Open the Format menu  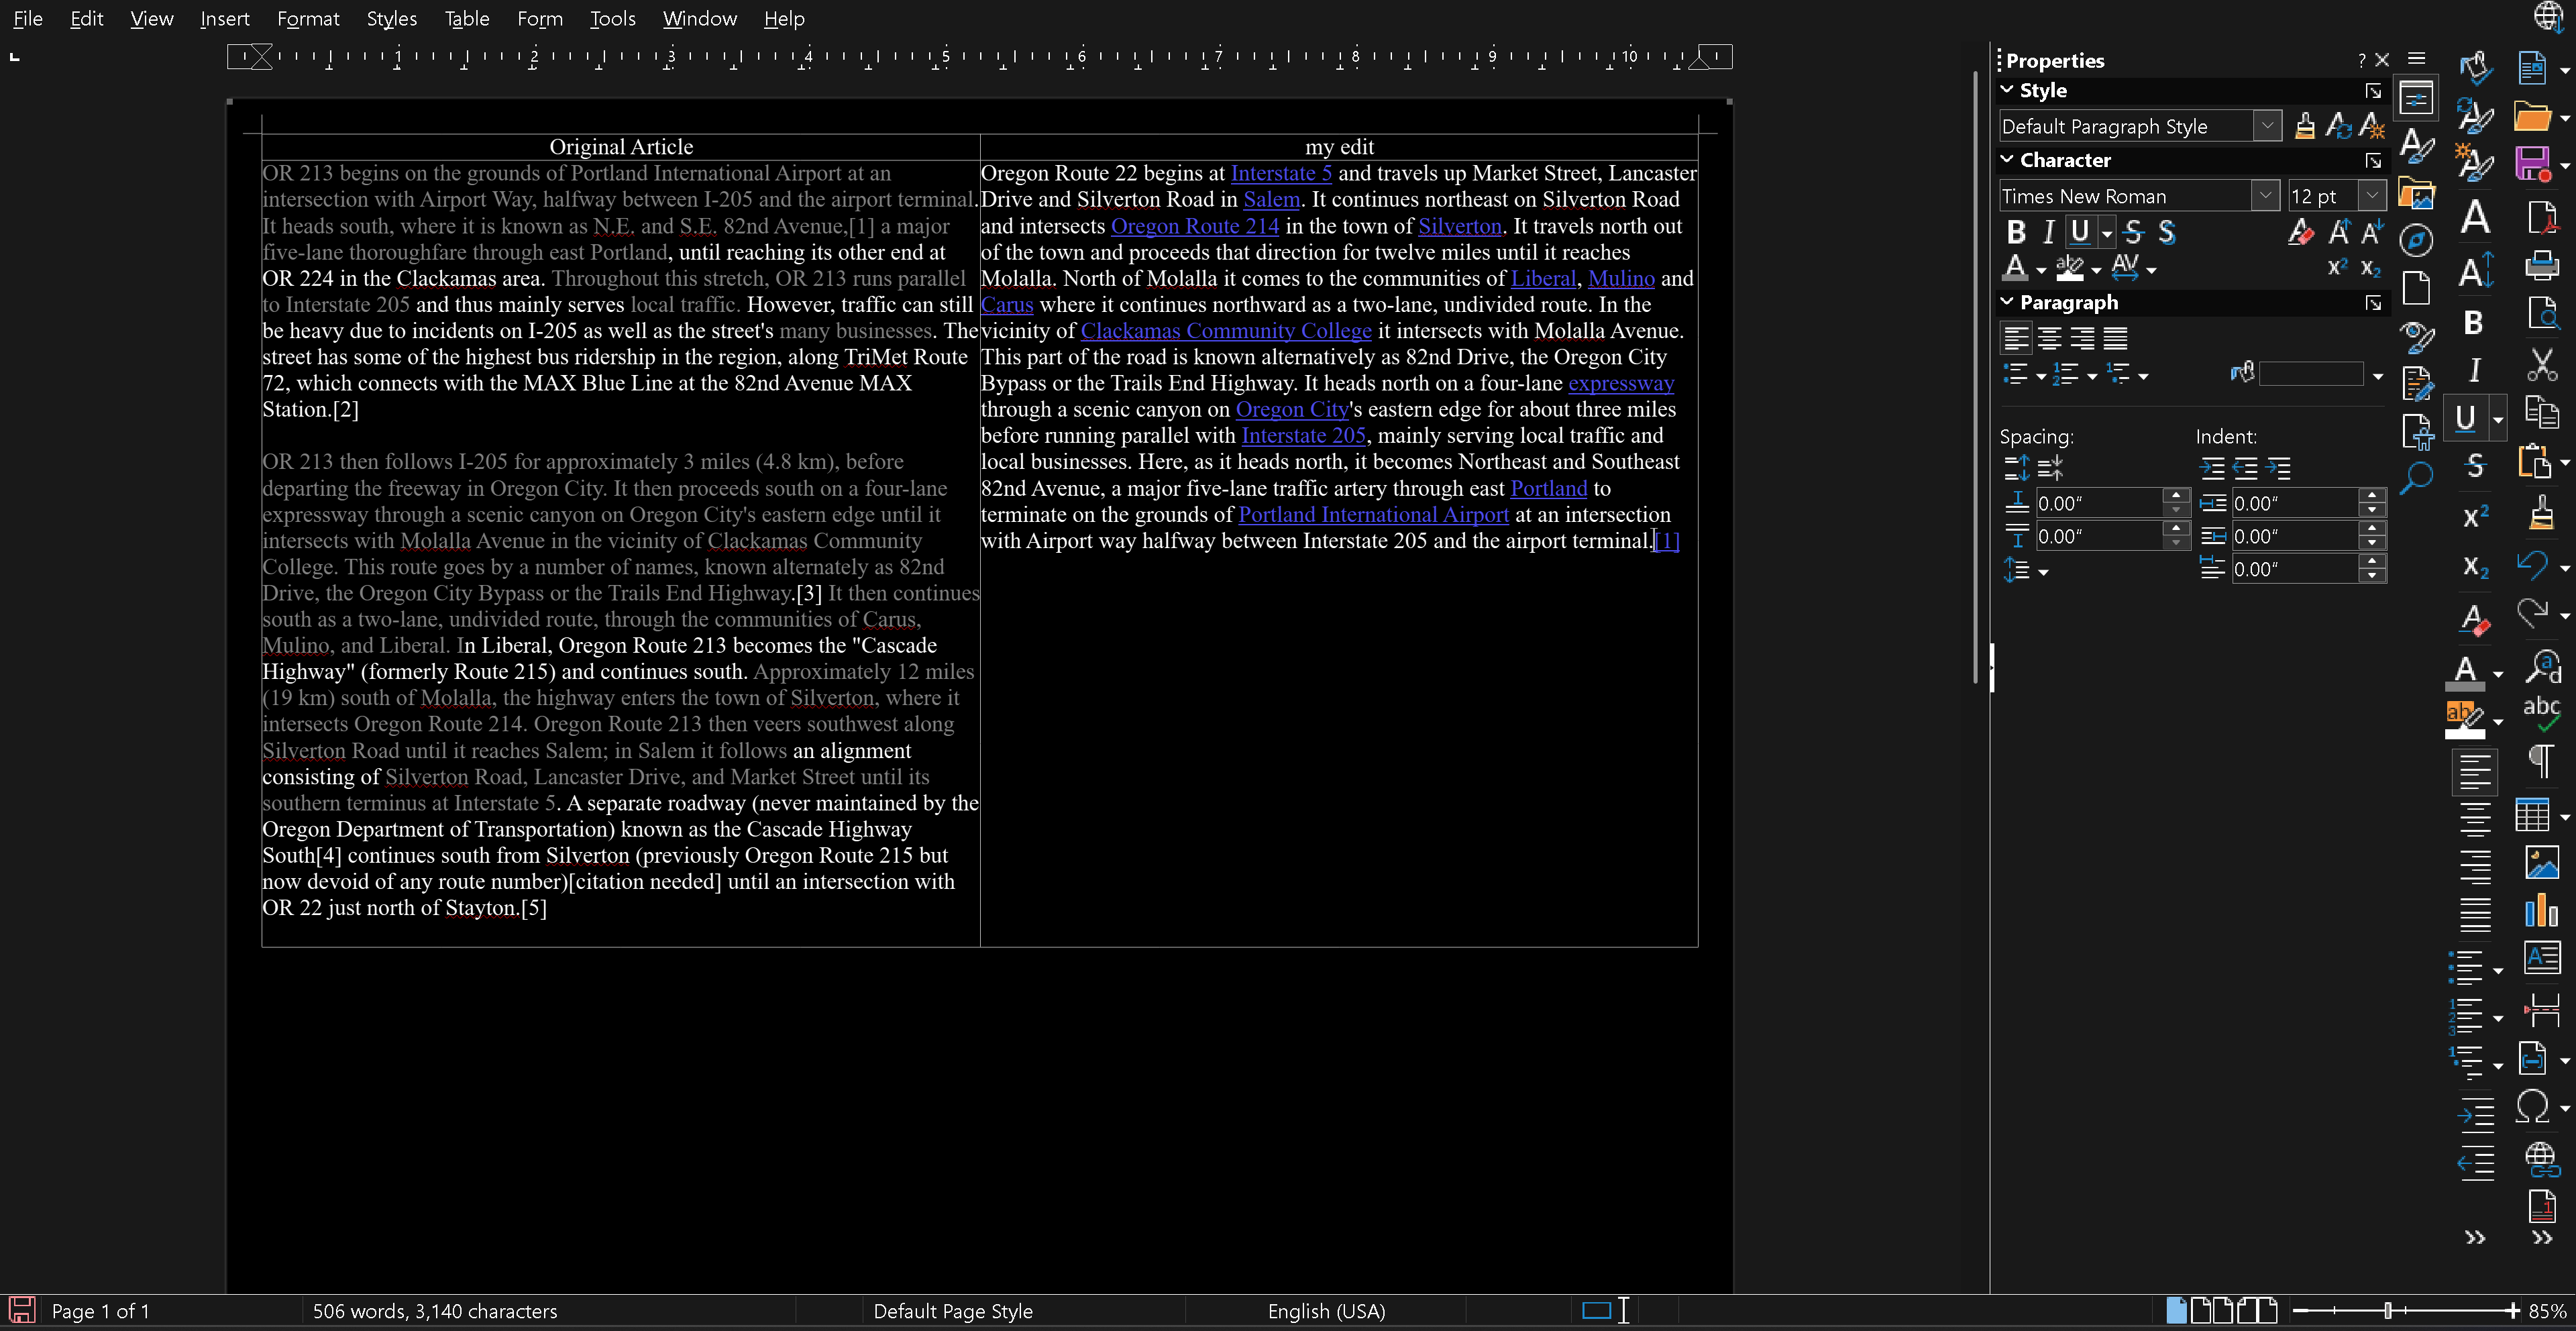(308, 18)
